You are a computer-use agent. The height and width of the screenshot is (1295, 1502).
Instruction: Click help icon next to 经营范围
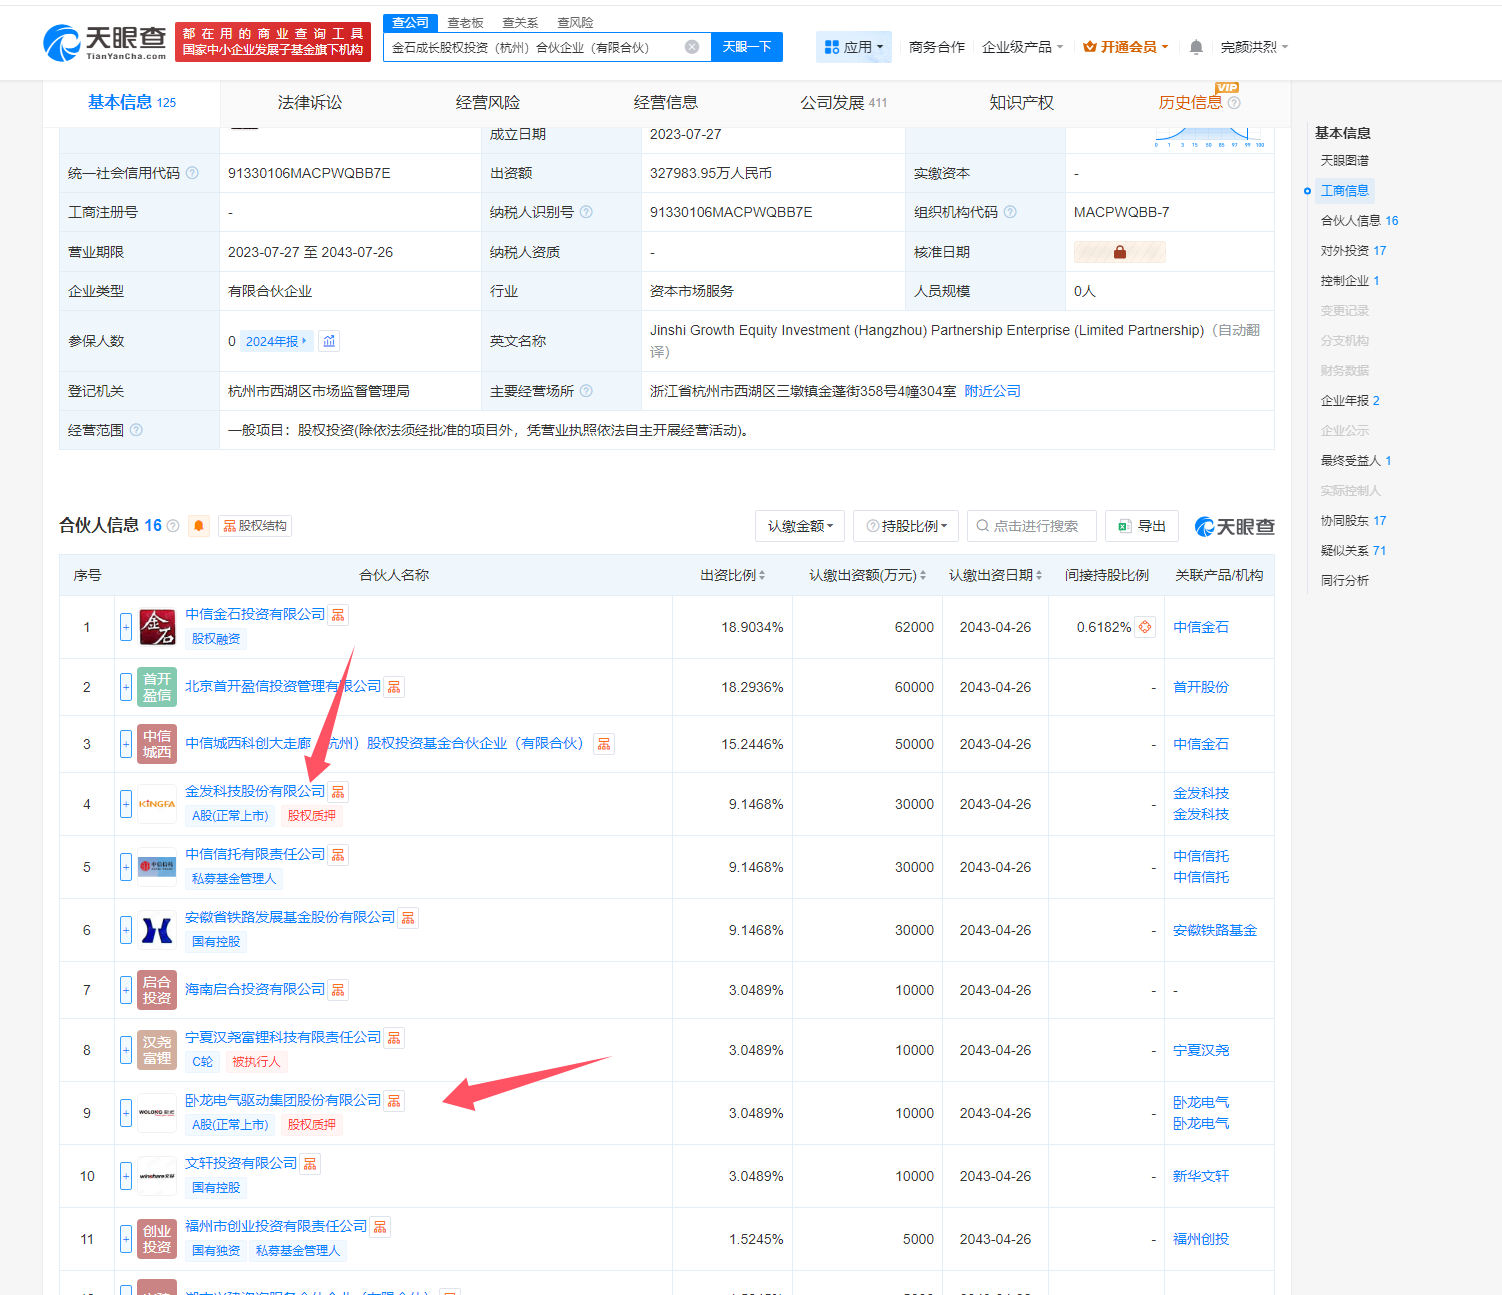click(136, 430)
